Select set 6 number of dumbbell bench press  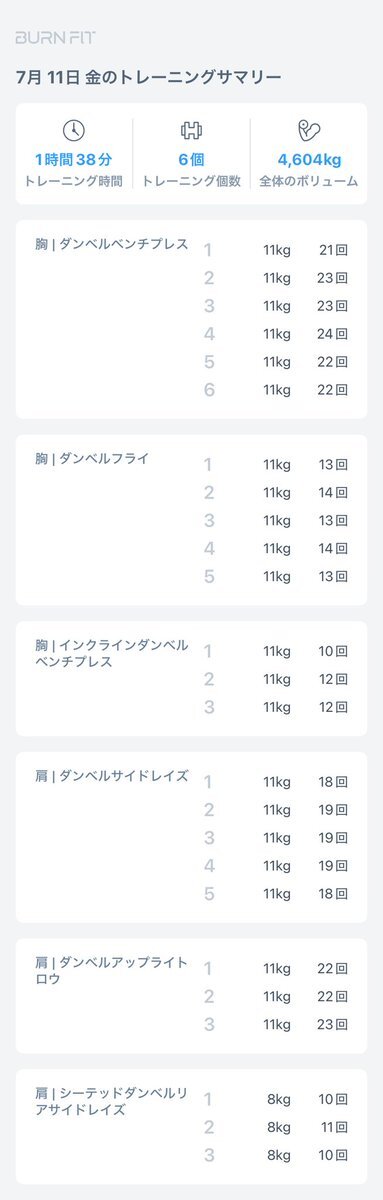[x=209, y=390]
